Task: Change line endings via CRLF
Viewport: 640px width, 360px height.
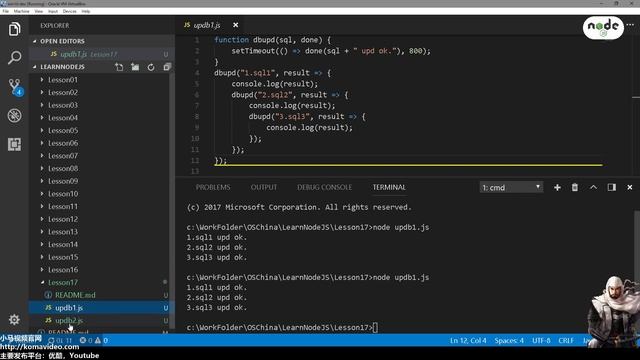Action: pos(566,340)
